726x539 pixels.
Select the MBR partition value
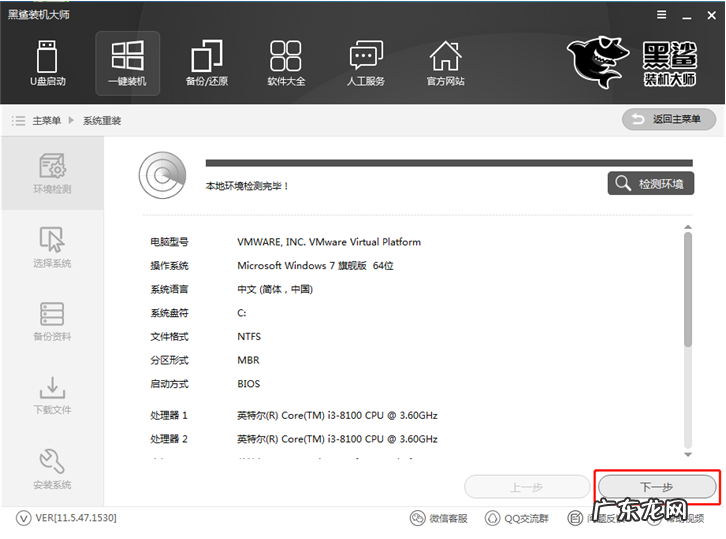[248, 360]
